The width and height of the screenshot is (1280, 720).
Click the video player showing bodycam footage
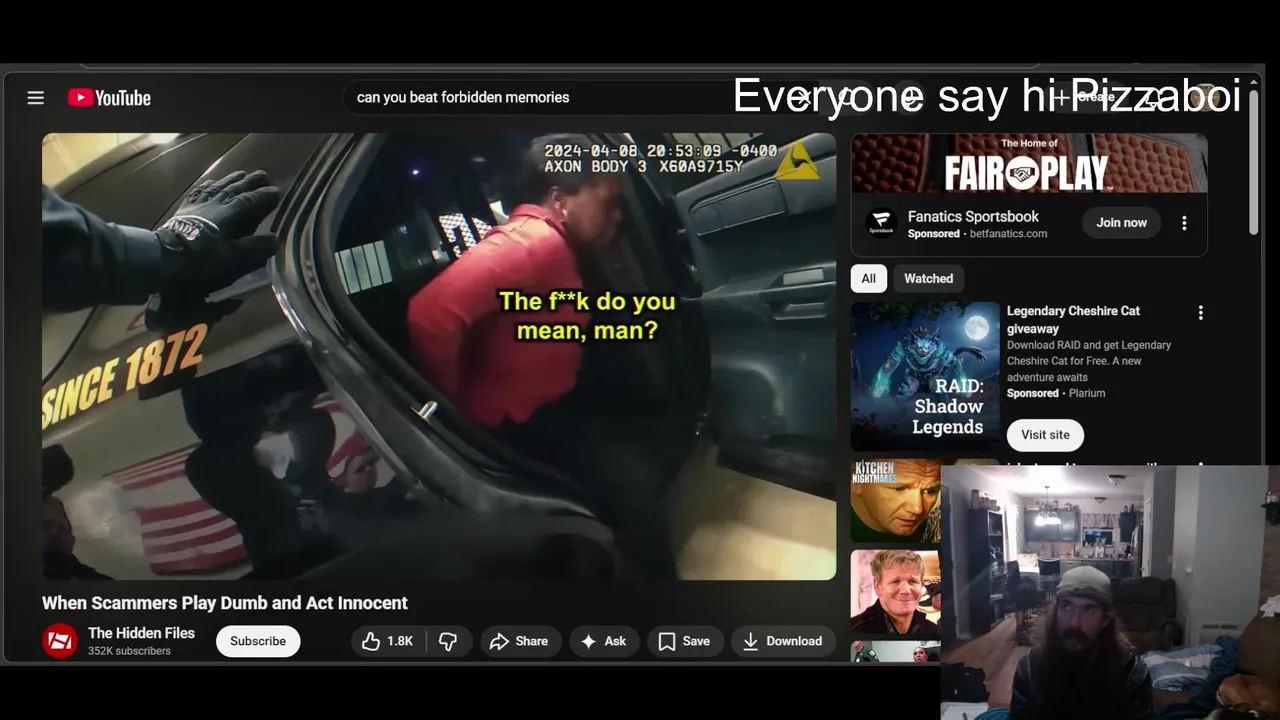click(439, 356)
